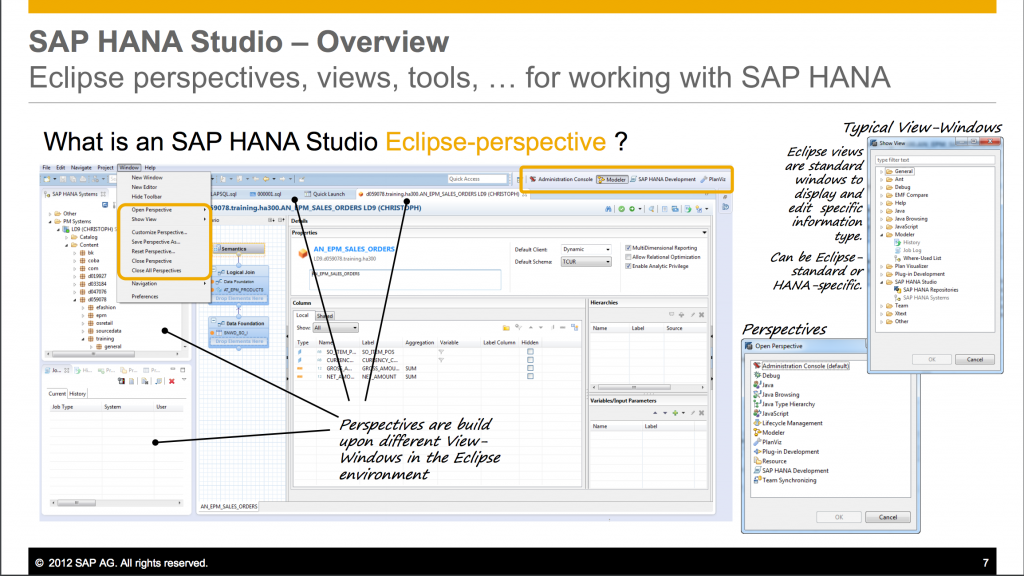Switch to PlanViz perspective in toolbar

(x=713, y=179)
